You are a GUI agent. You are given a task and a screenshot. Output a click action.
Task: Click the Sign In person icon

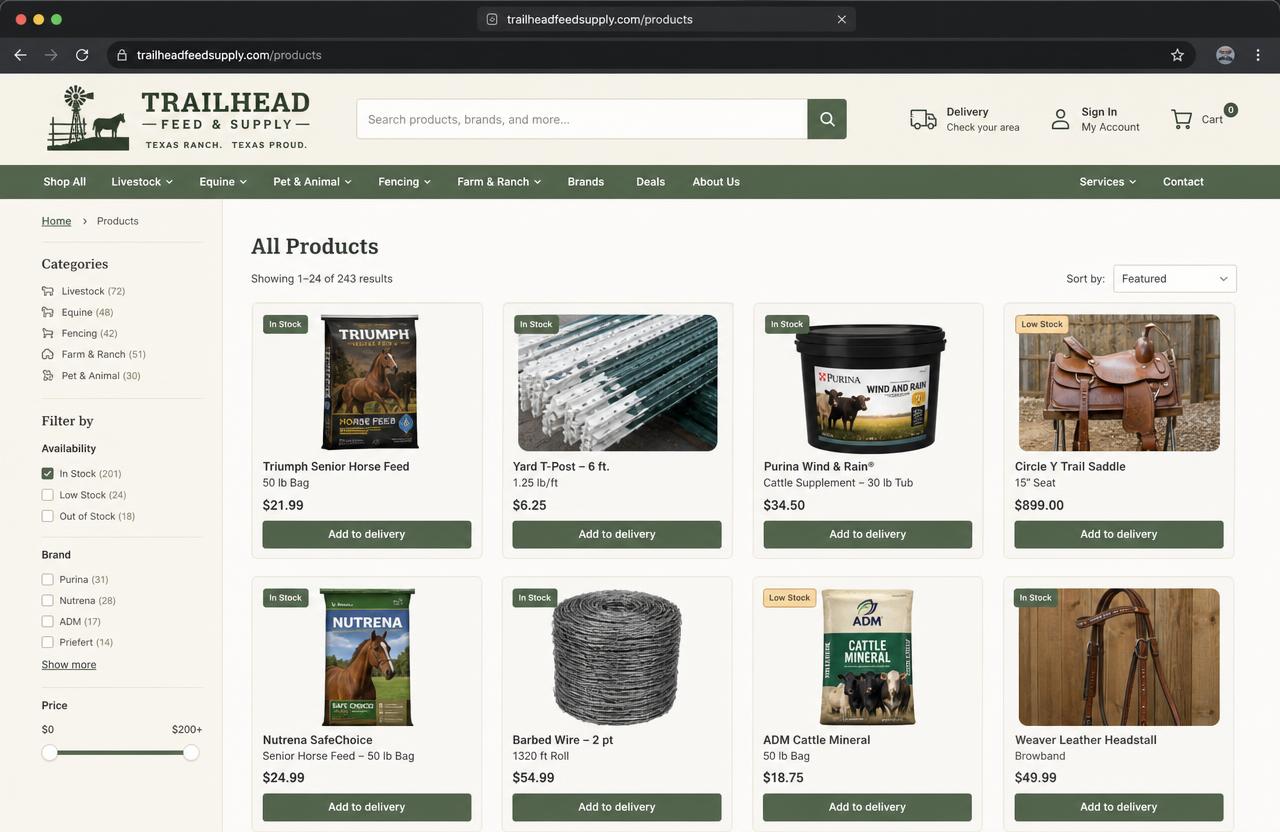(x=1060, y=119)
